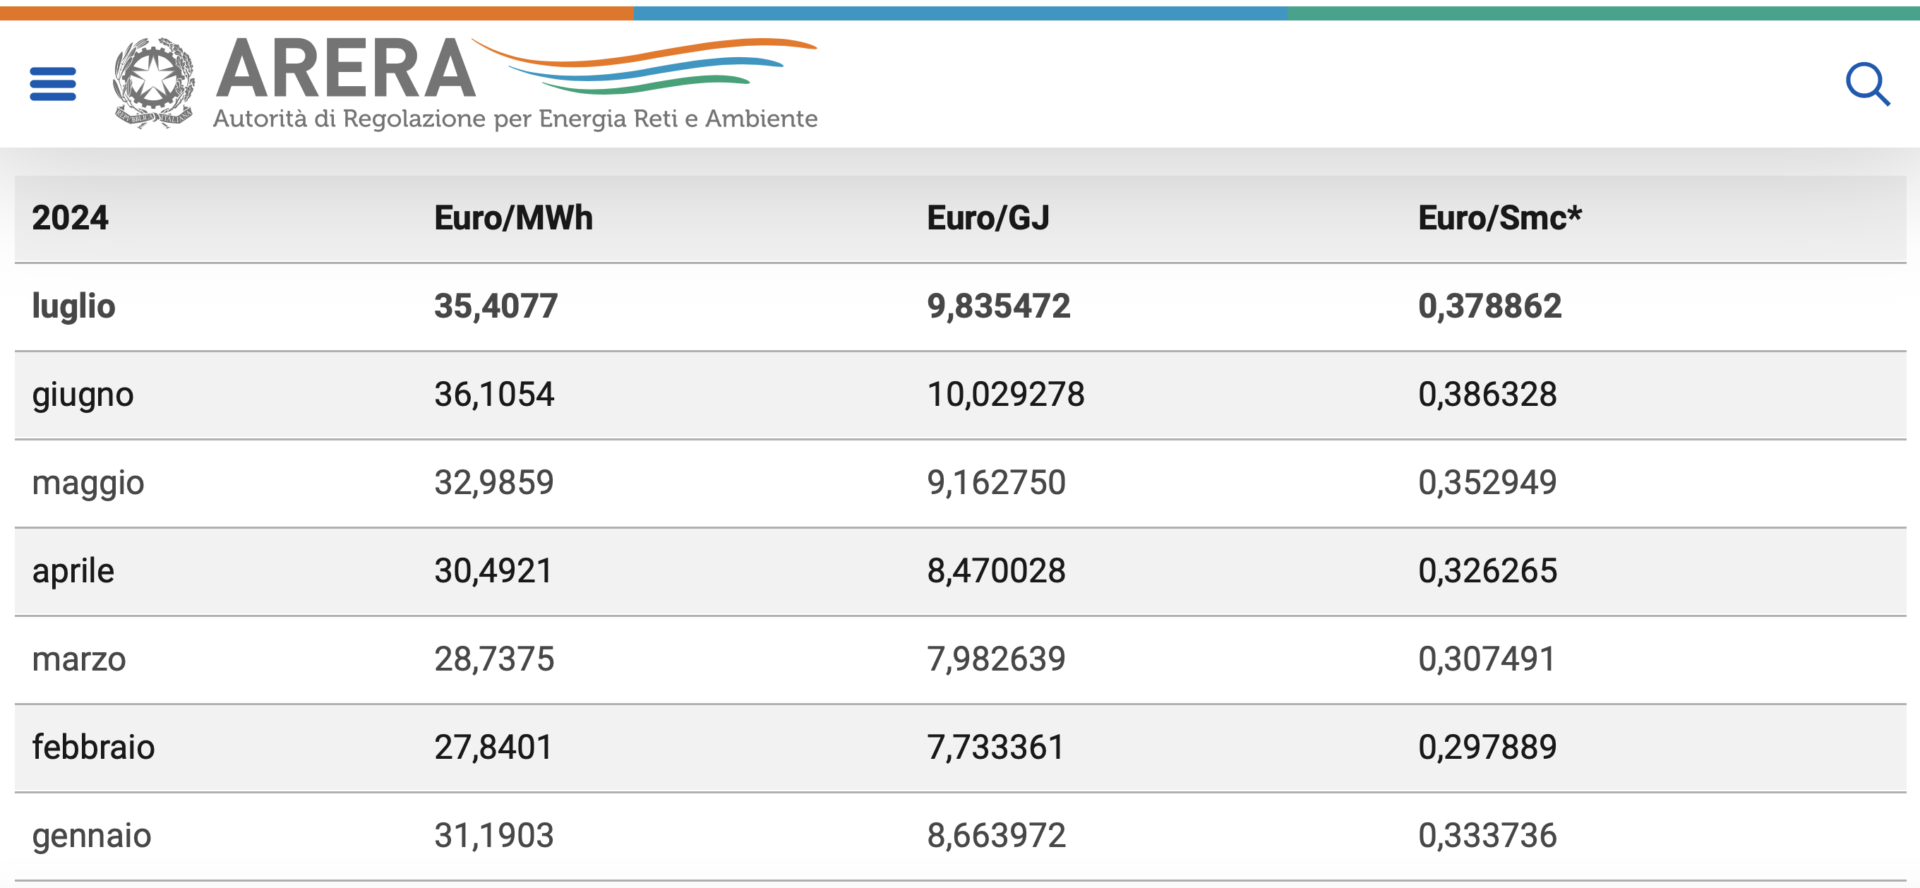The width and height of the screenshot is (1920, 888).
Task: Click the Euro/Smc* column header
Action: tap(1499, 218)
